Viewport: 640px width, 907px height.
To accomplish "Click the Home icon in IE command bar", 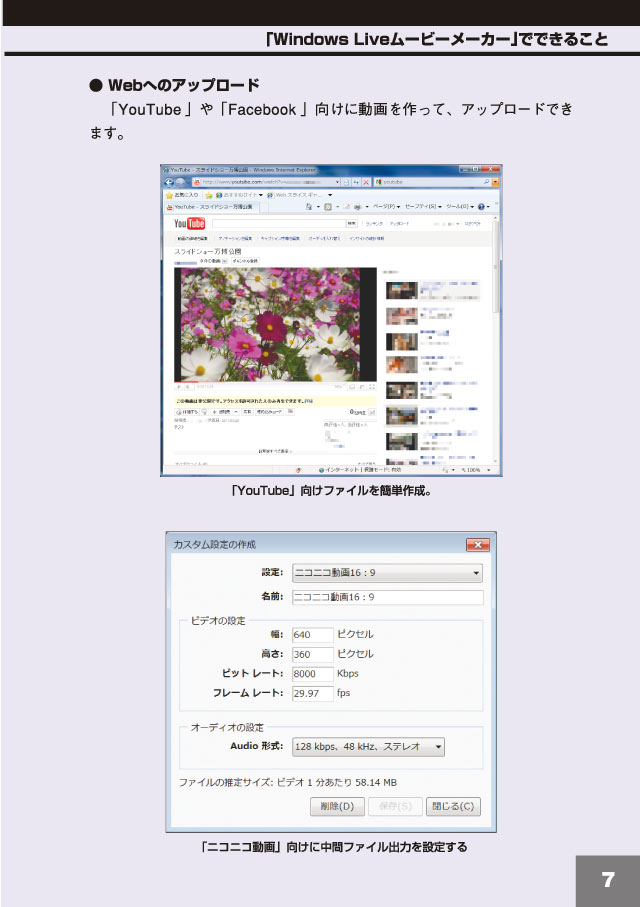I will [x=309, y=207].
